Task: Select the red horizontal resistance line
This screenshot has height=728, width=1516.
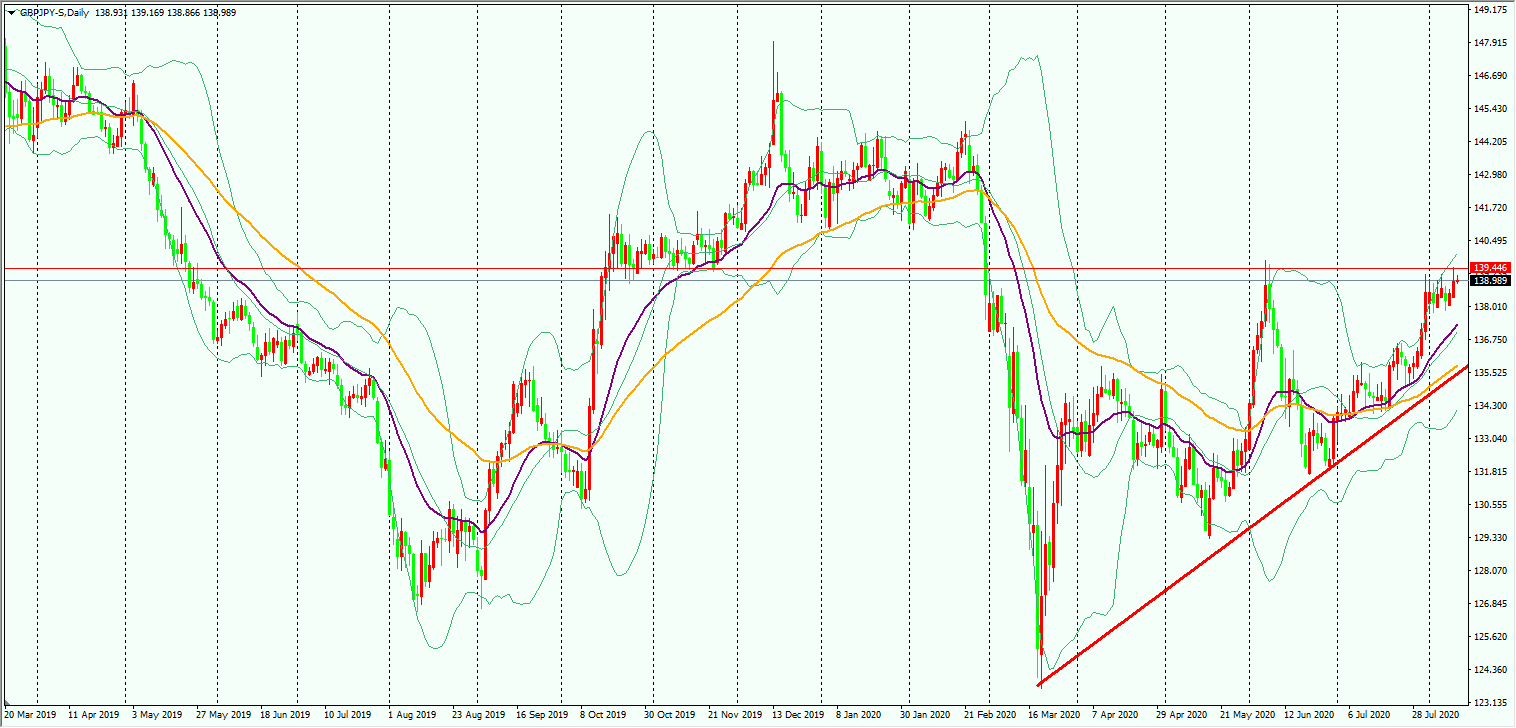Action: click(735, 268)
